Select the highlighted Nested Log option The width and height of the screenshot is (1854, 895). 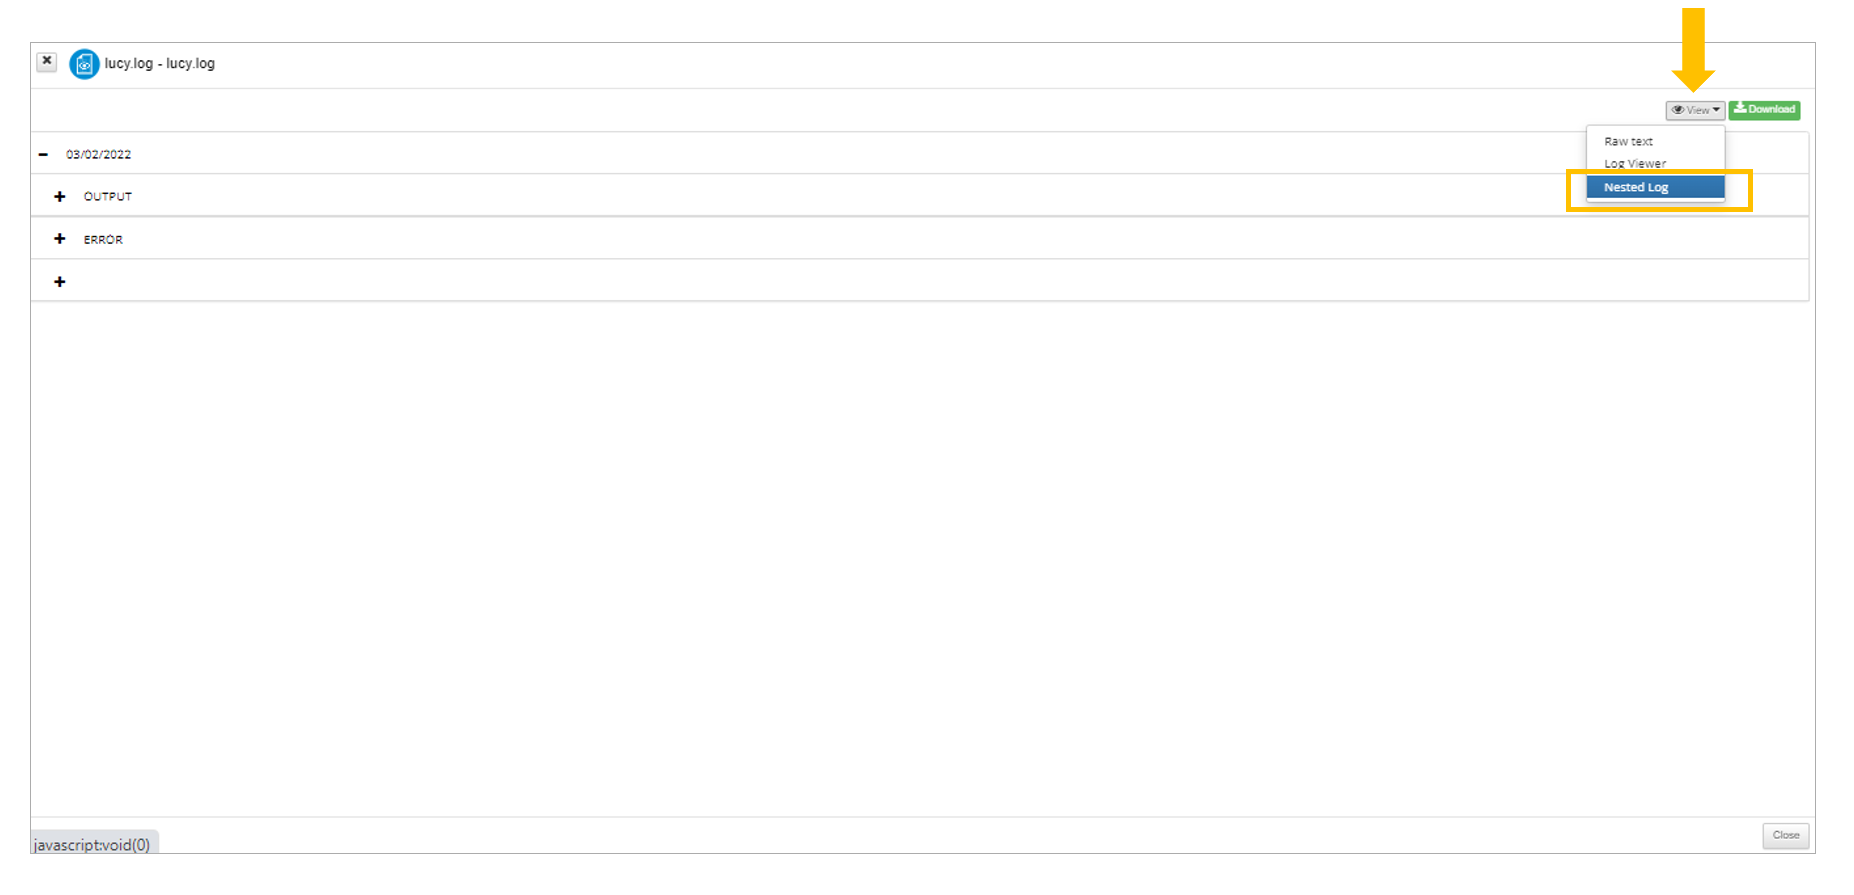click(1655, 188)
